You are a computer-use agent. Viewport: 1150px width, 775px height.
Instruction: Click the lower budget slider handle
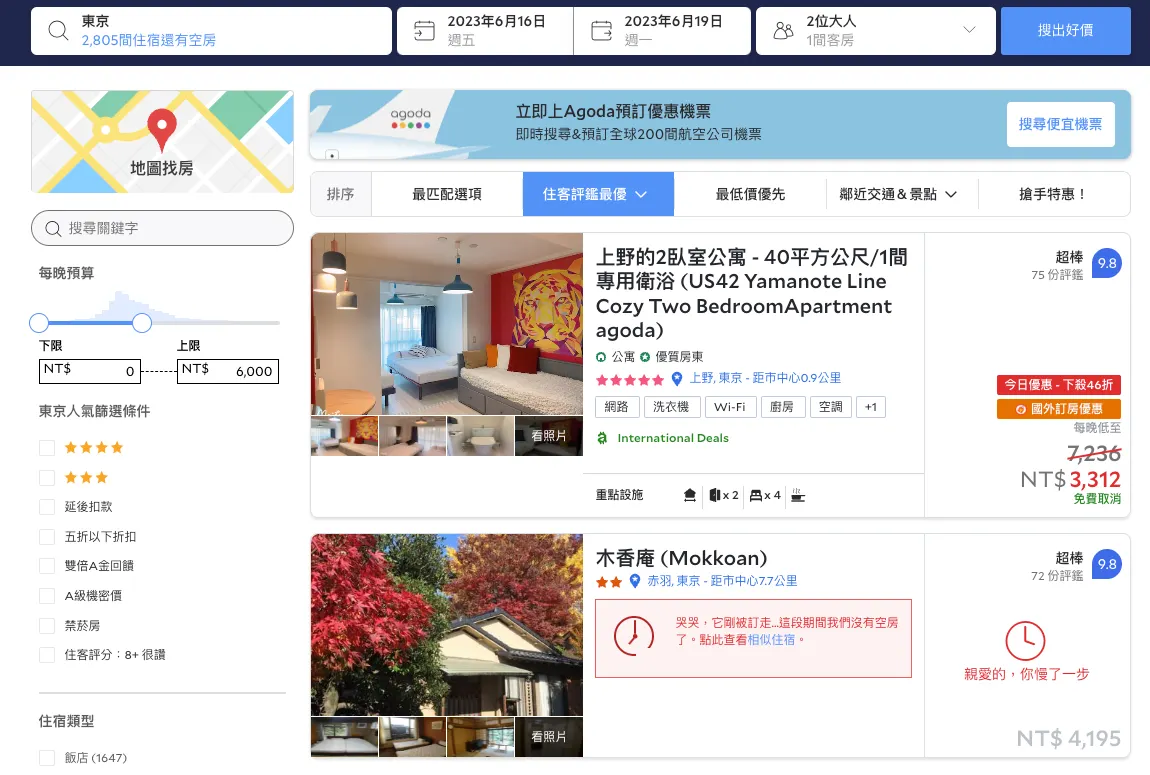[x=39, y=323]
